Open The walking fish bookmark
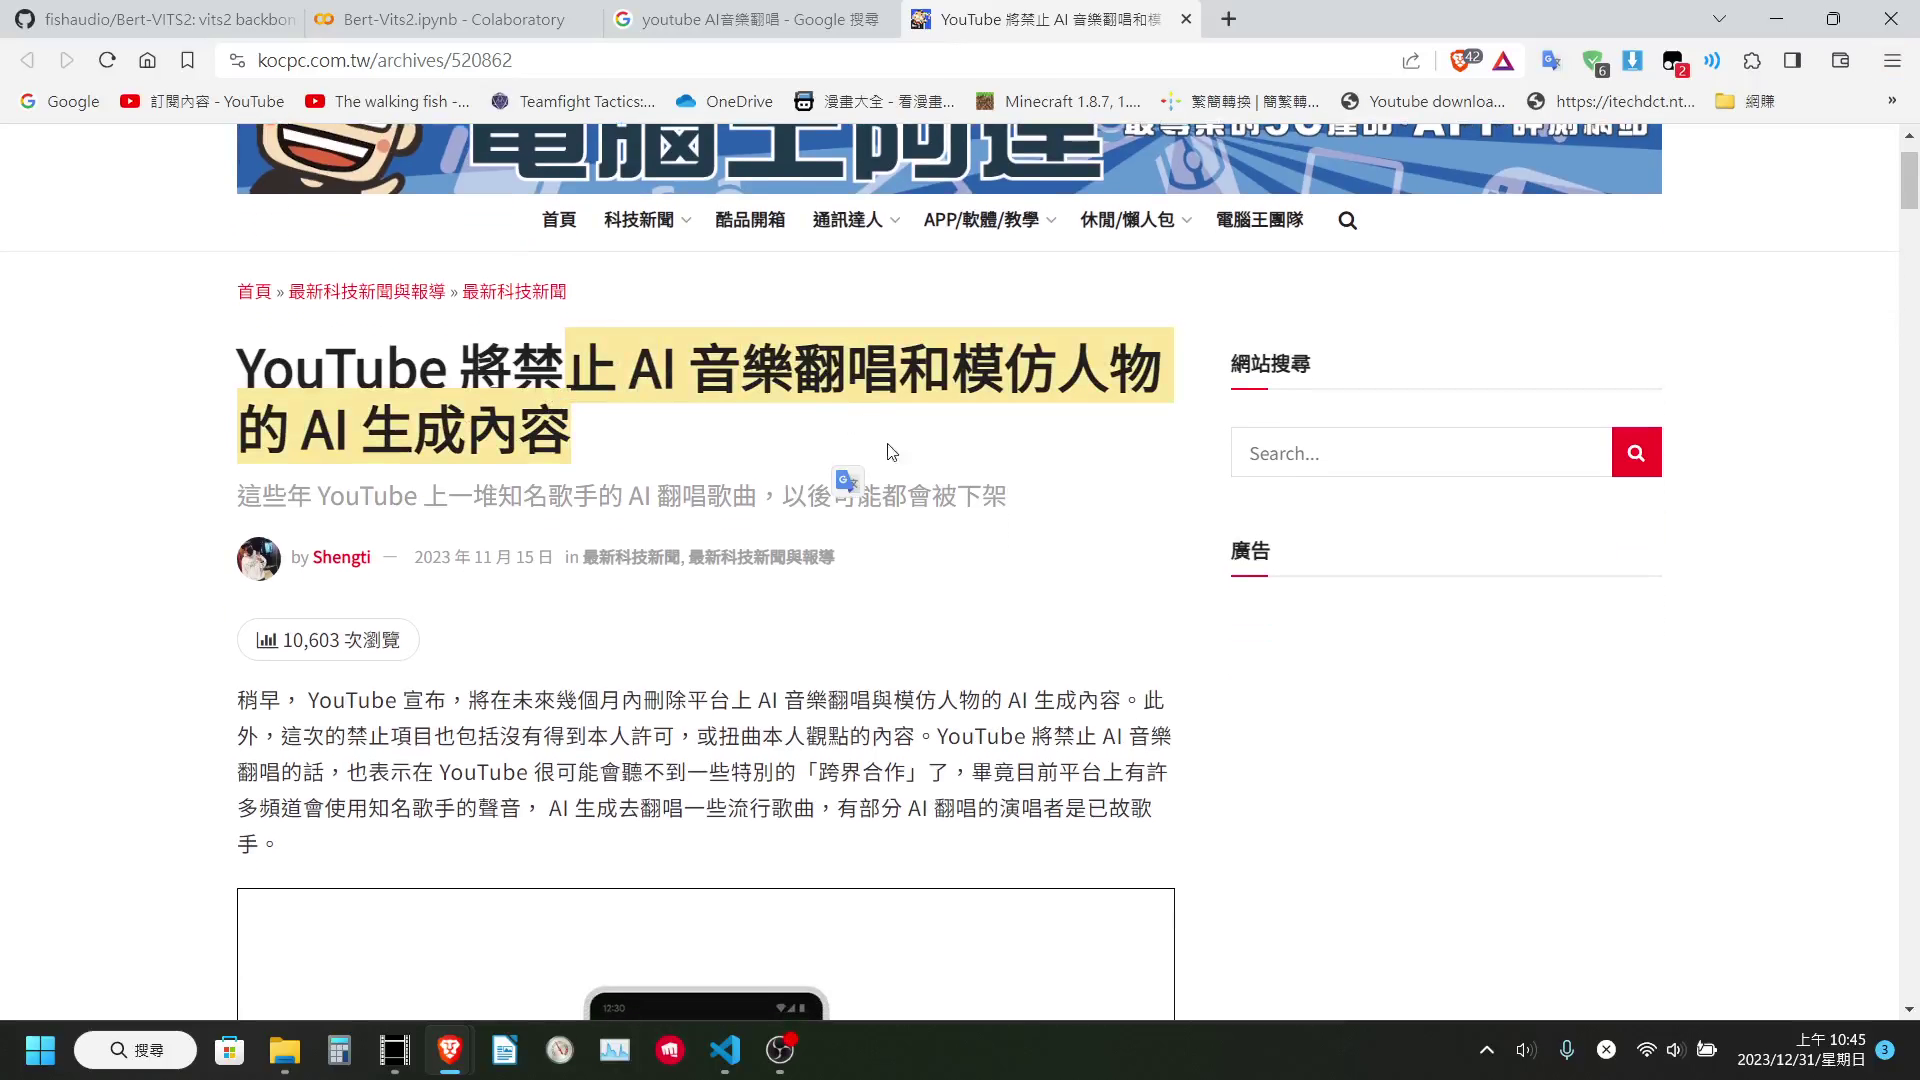The height and width of the screenshot is (1080, 1920). [x=388, y=101]
